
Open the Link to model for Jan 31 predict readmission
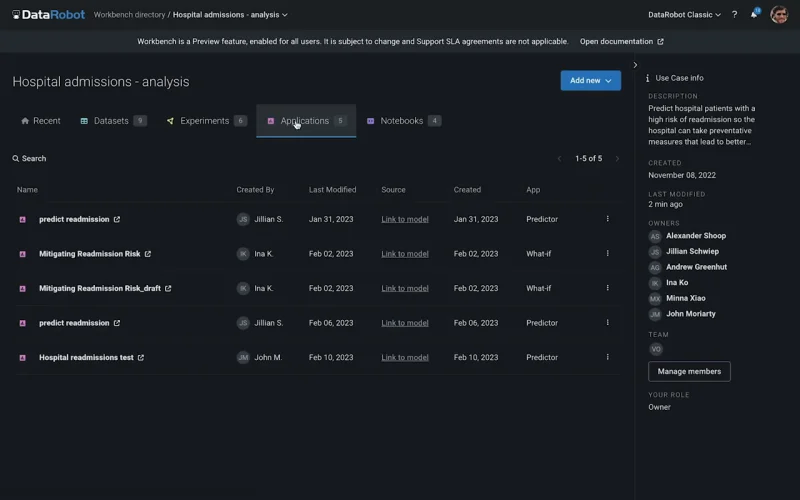(x=405, y=219)
